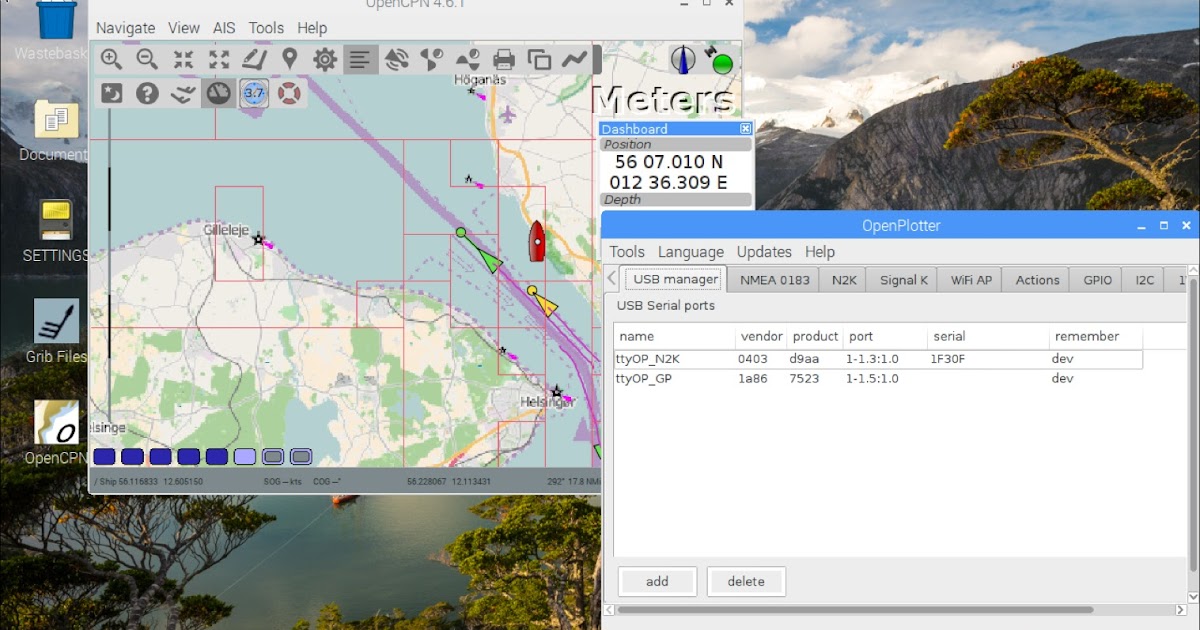Switch to the NMEA 0183 tab
Screen dimensions: 1200x630
pos(773,280)
